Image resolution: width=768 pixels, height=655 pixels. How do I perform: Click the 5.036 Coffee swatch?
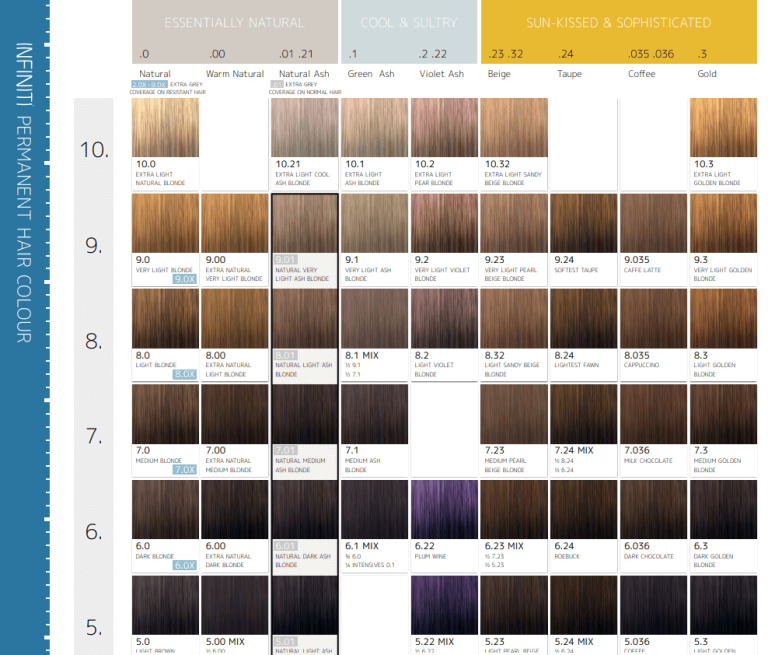coord(653,605)
